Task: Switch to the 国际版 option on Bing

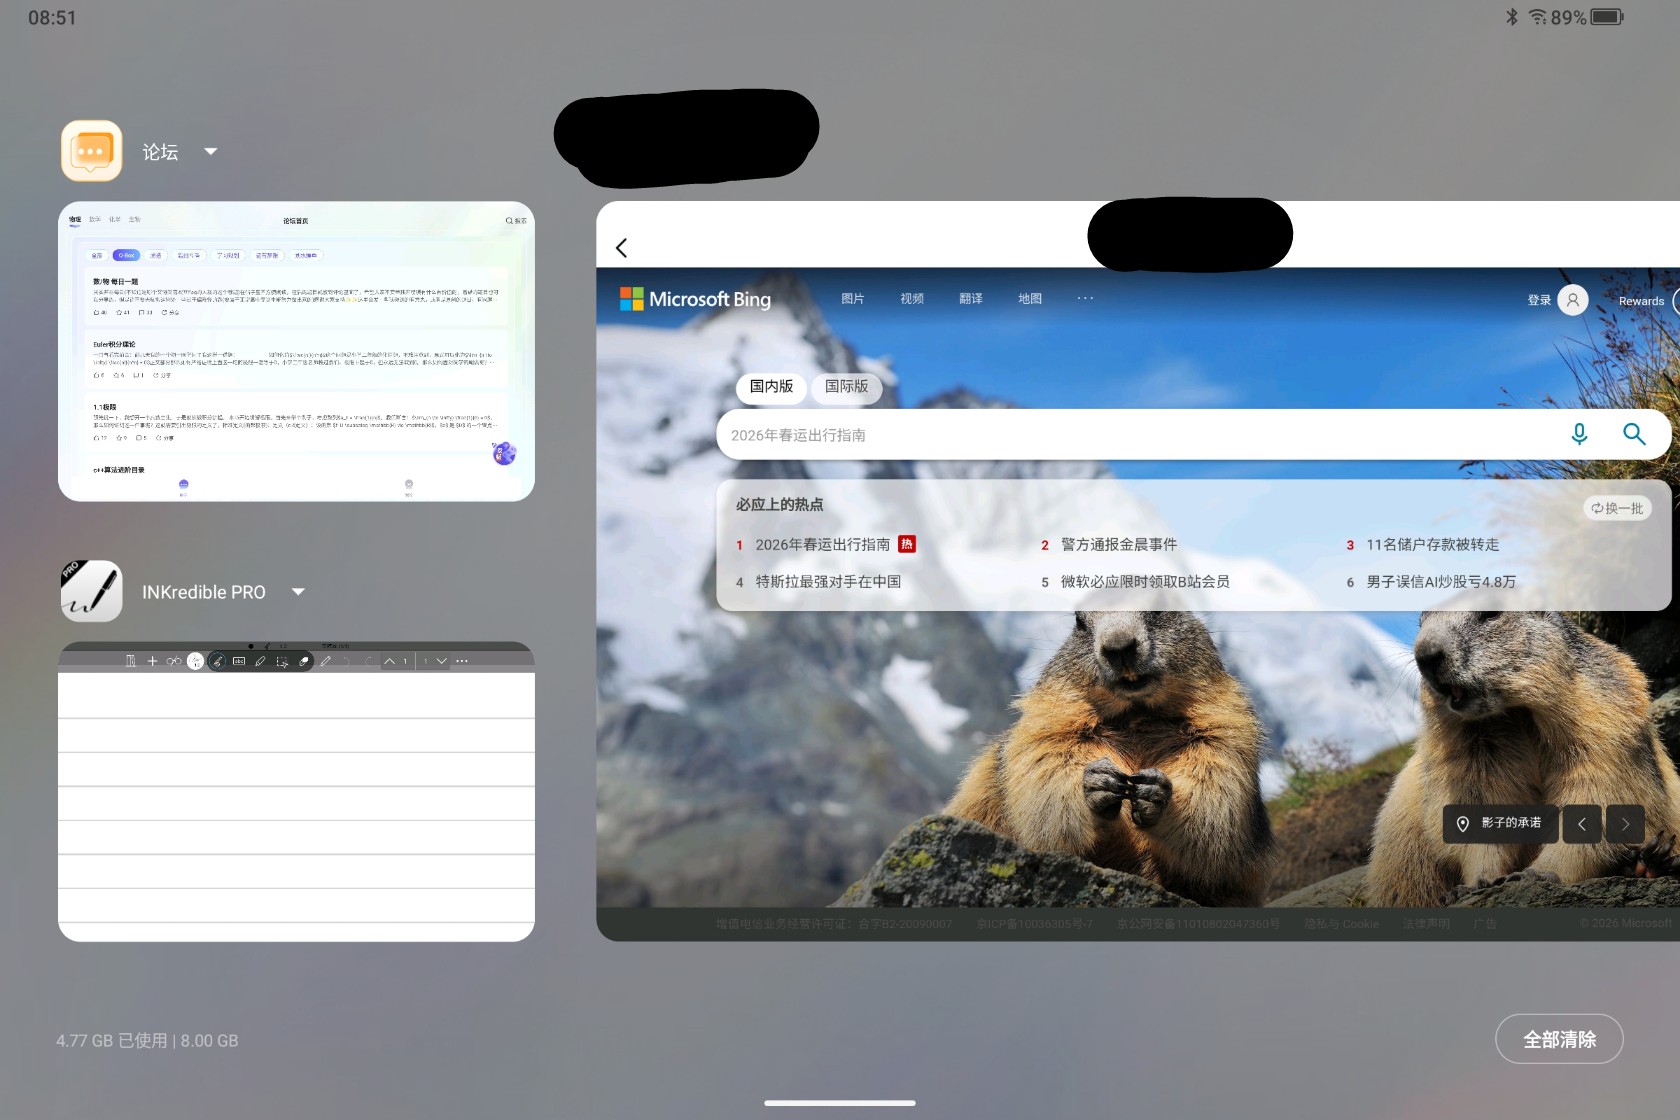Action: 845,388
